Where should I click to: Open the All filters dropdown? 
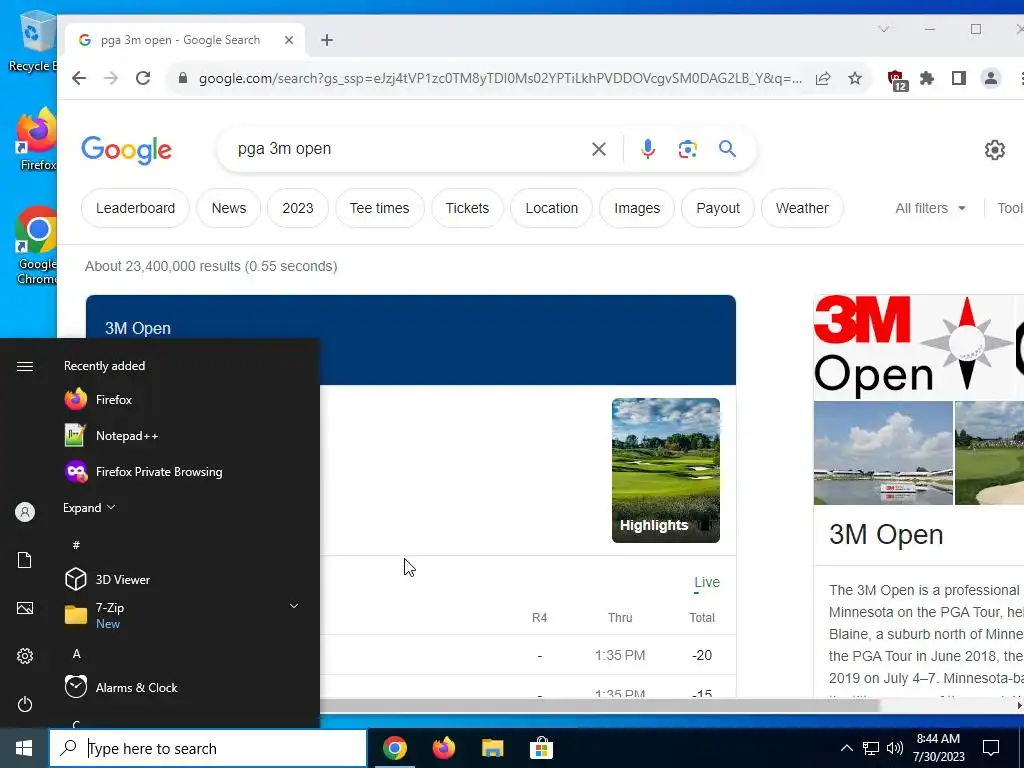click(x=930, y=208)
